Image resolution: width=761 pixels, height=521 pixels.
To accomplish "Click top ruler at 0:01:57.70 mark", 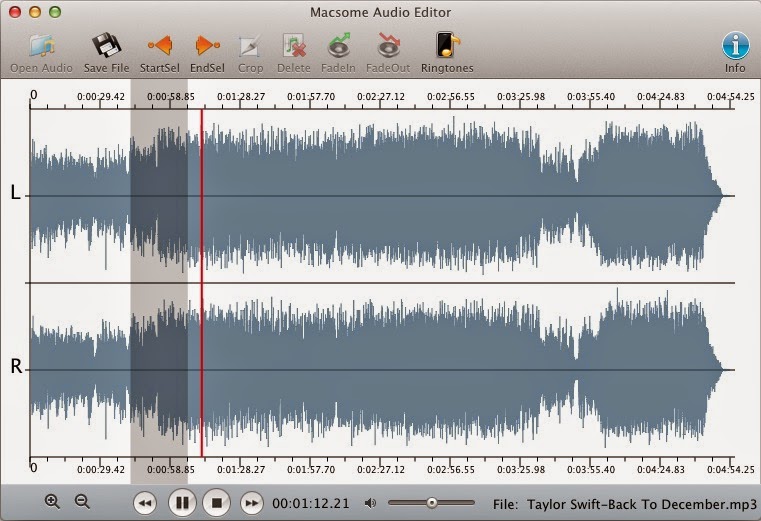I will click(311, 97).
